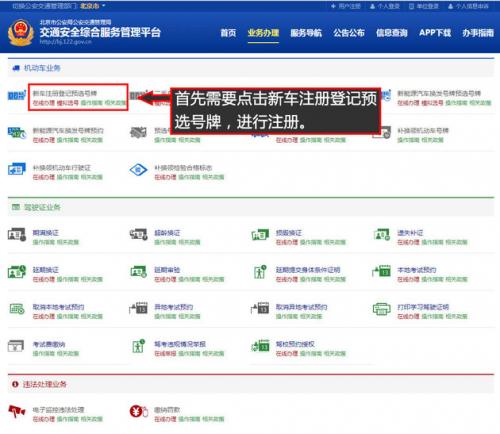
Task: Open the APP下载 navigation tab
Action: tap(435, 33)
